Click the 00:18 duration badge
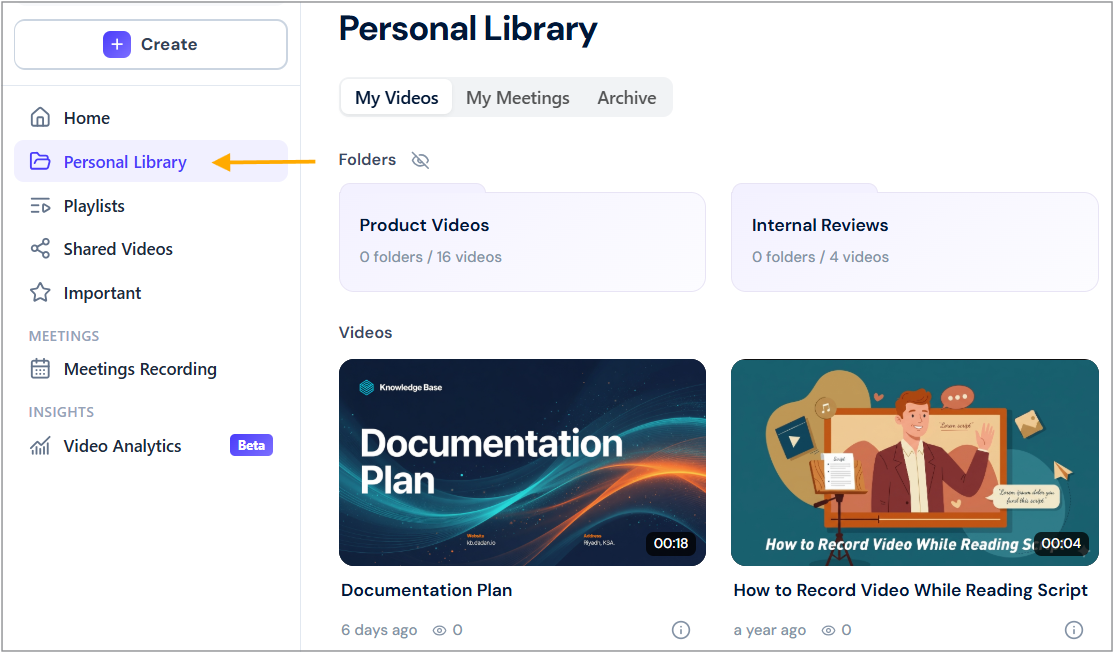 (671, 543)
